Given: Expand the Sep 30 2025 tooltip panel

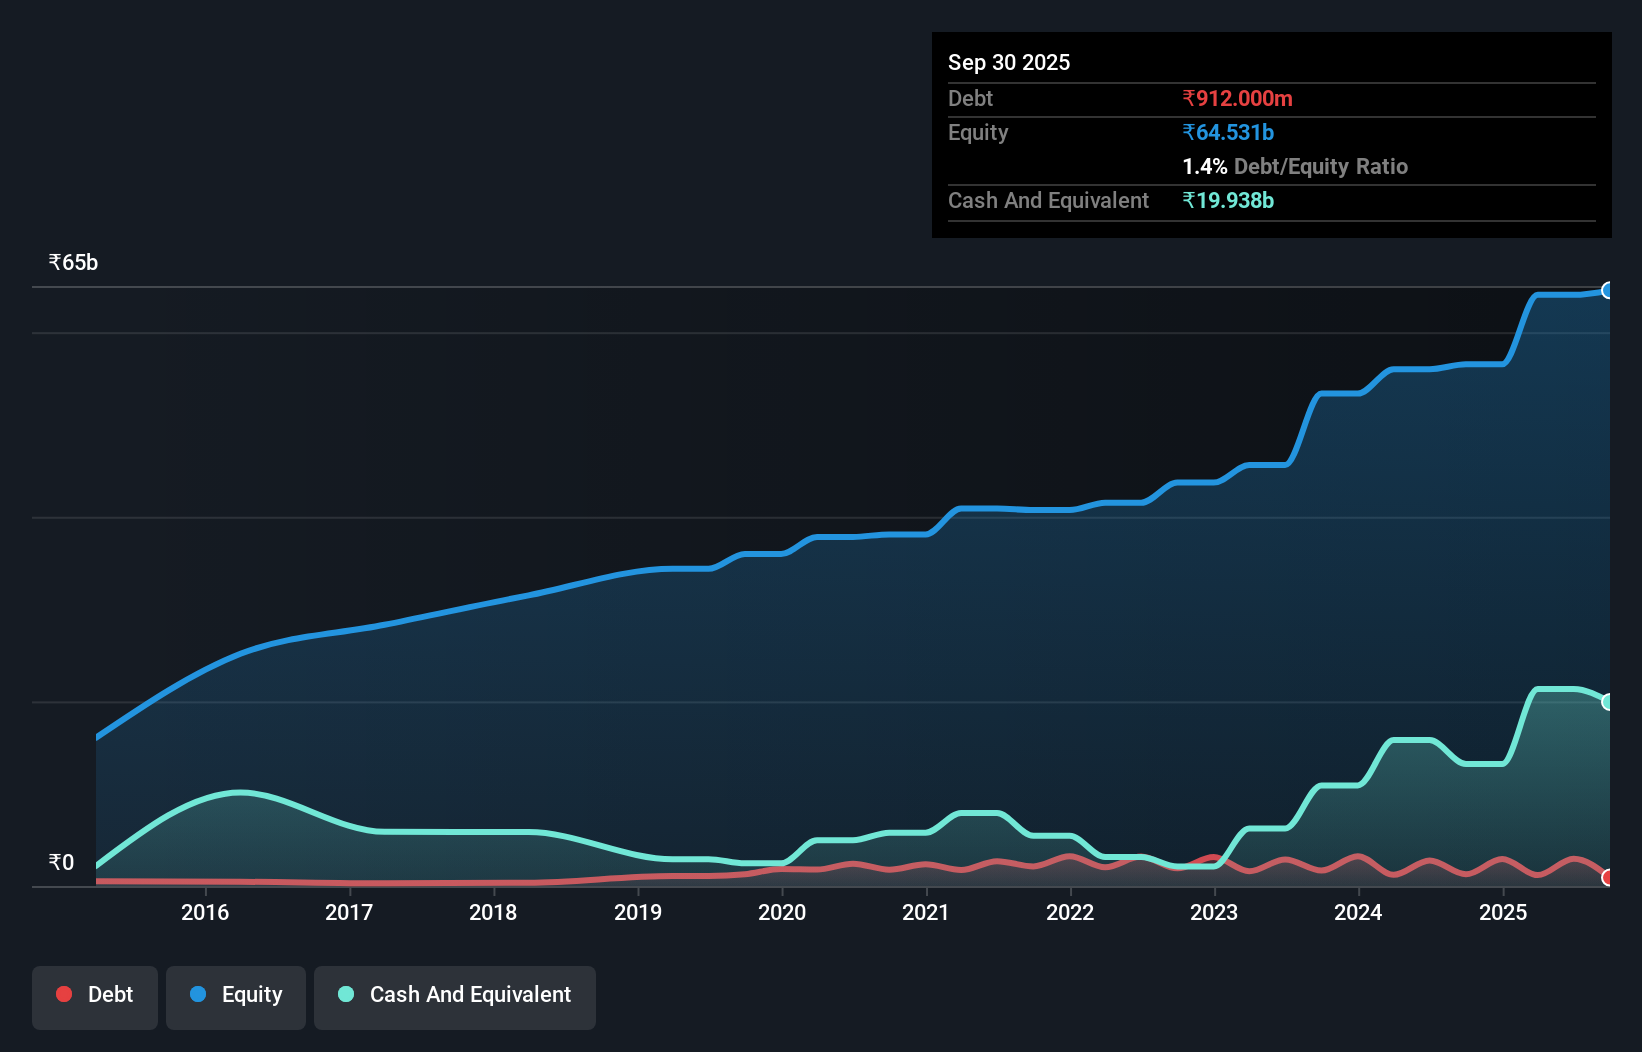Looking at the screenshot, I should (x=1270, y=135).
